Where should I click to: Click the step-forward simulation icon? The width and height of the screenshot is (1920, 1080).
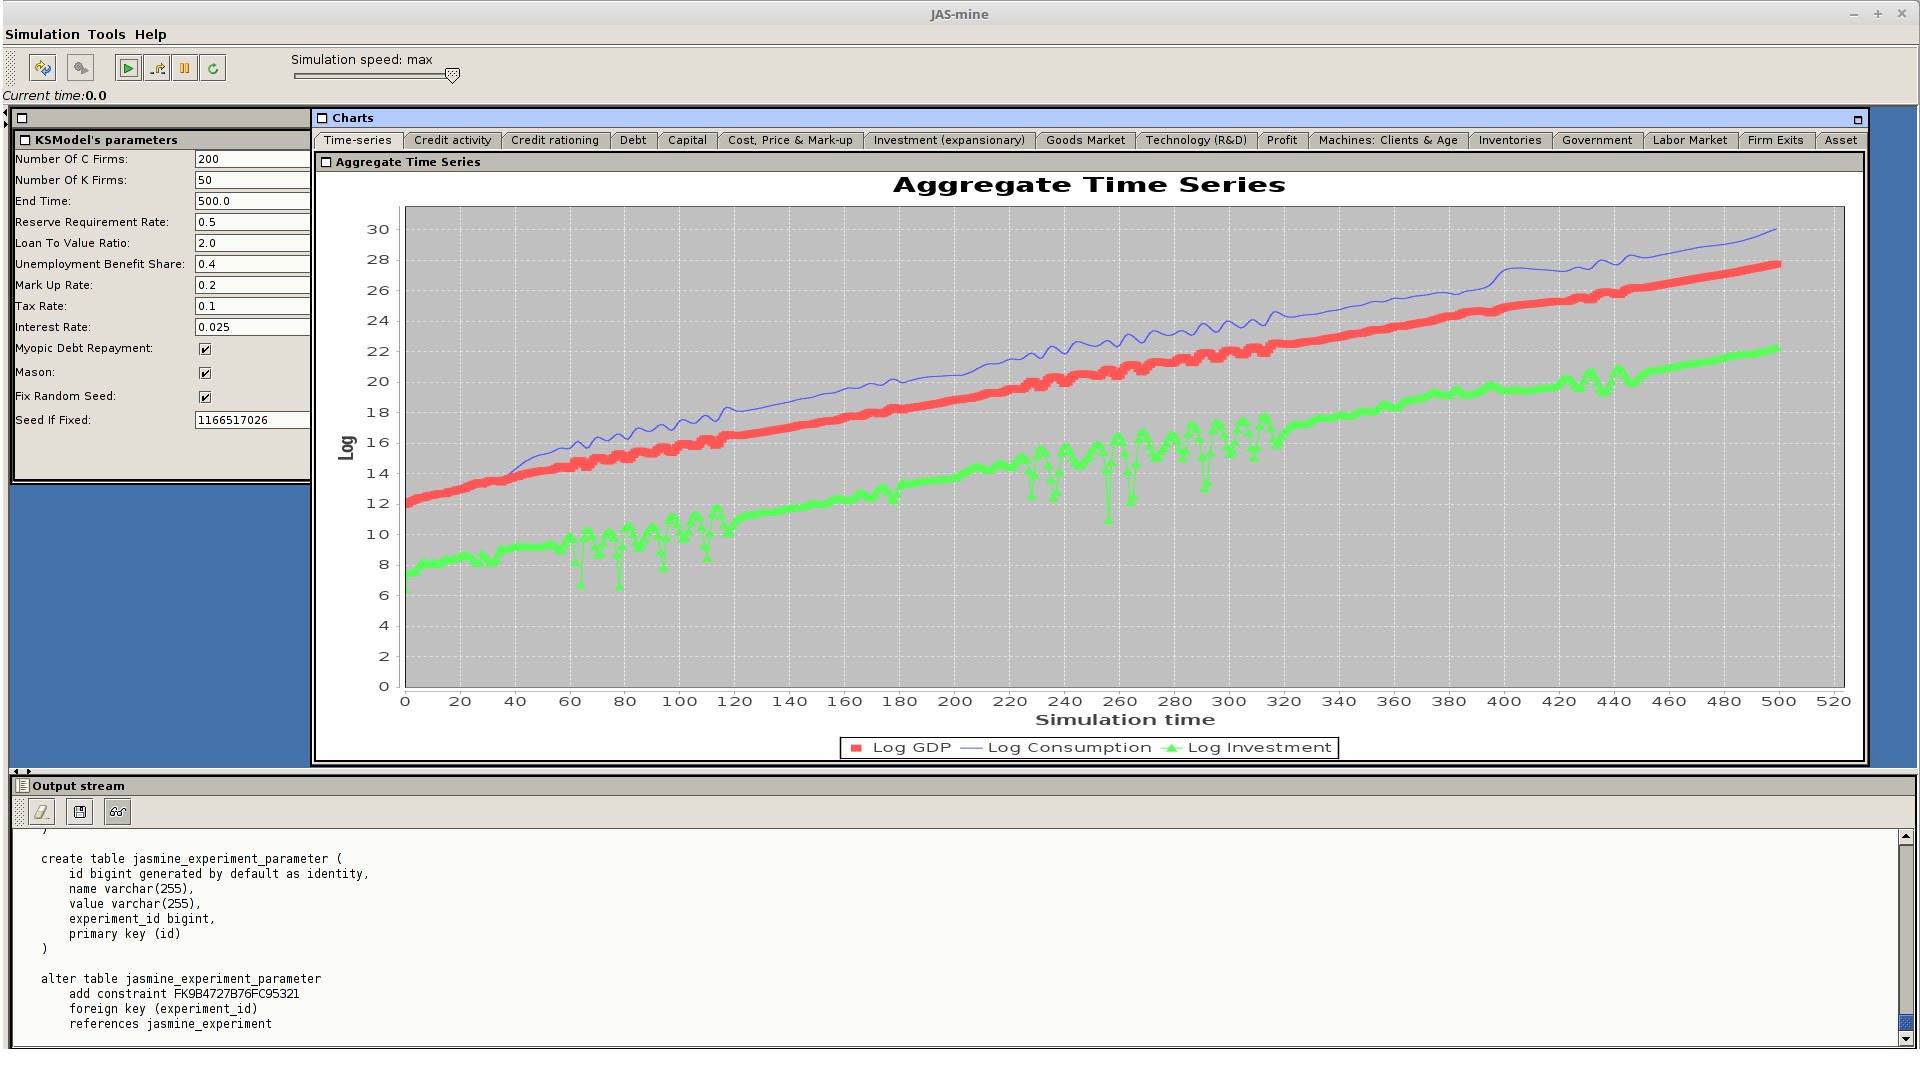(157, 68)
